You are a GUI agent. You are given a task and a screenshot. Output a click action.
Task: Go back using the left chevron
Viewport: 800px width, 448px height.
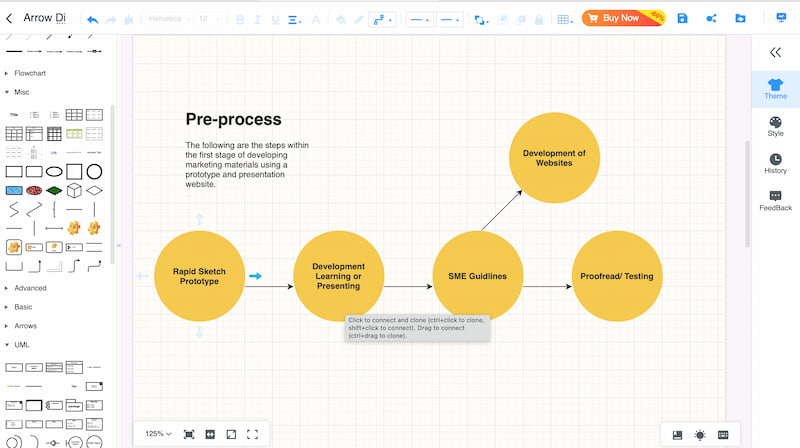10,18
